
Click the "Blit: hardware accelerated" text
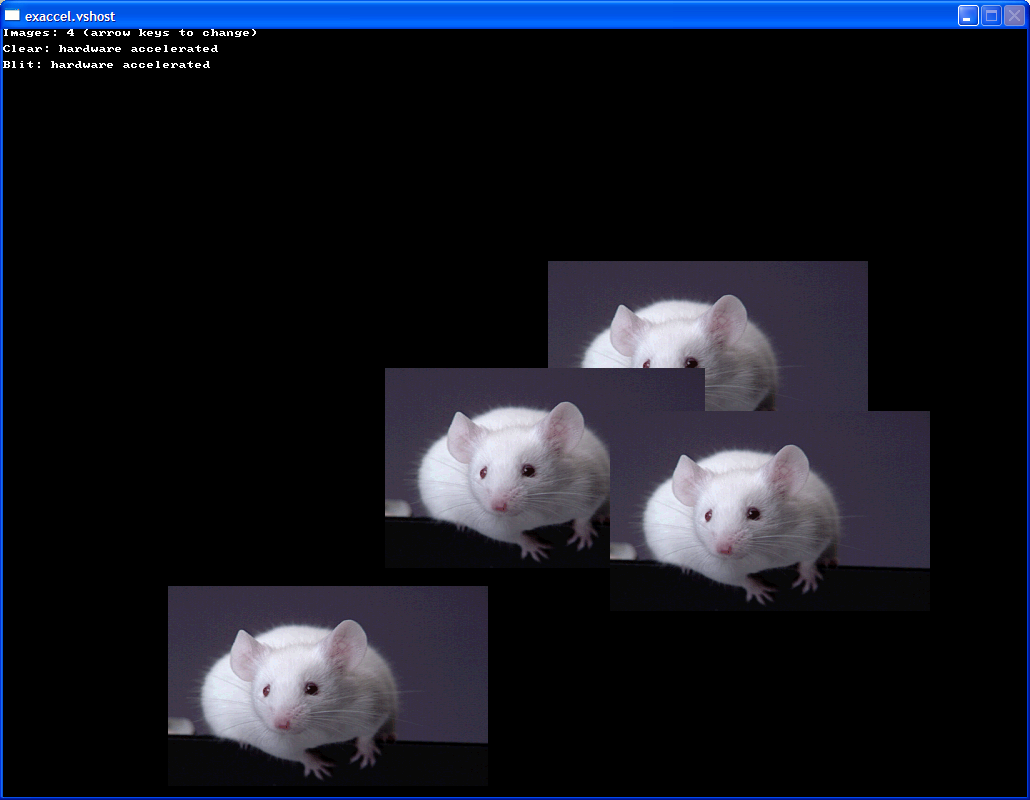point(106,64)
